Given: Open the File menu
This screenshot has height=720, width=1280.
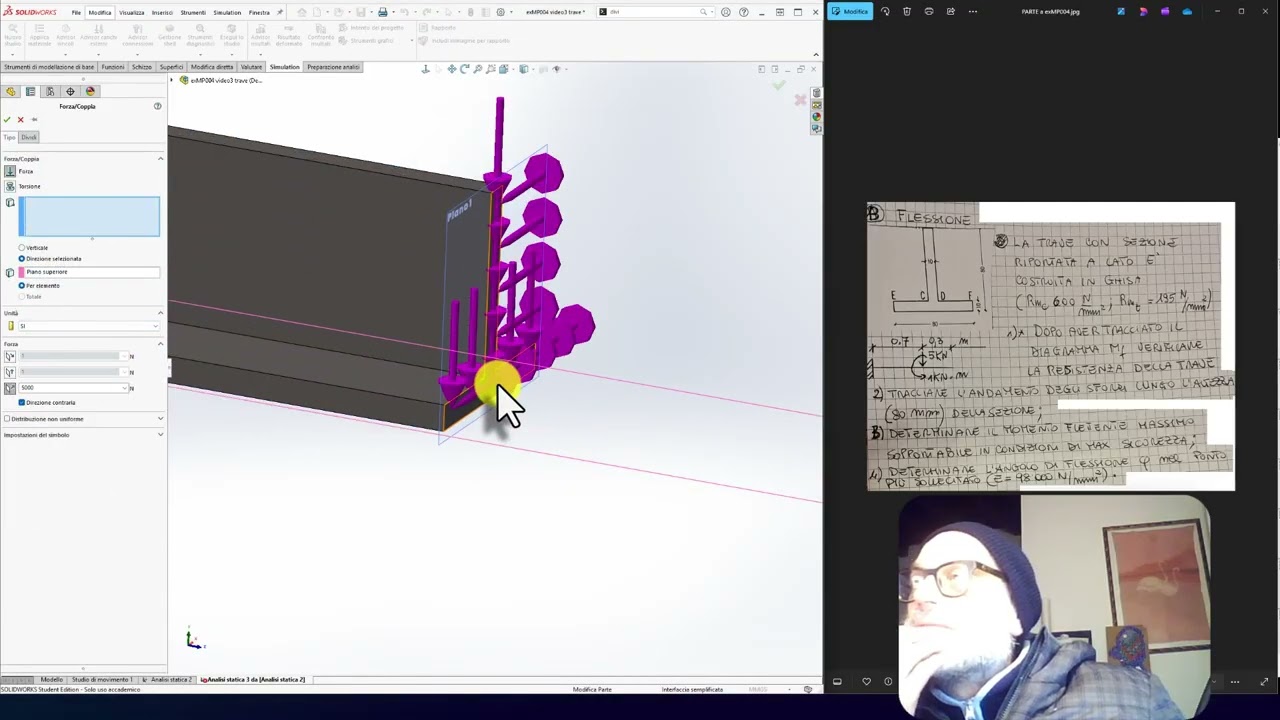Looking at the screenshot, I should tap(76, 12).
